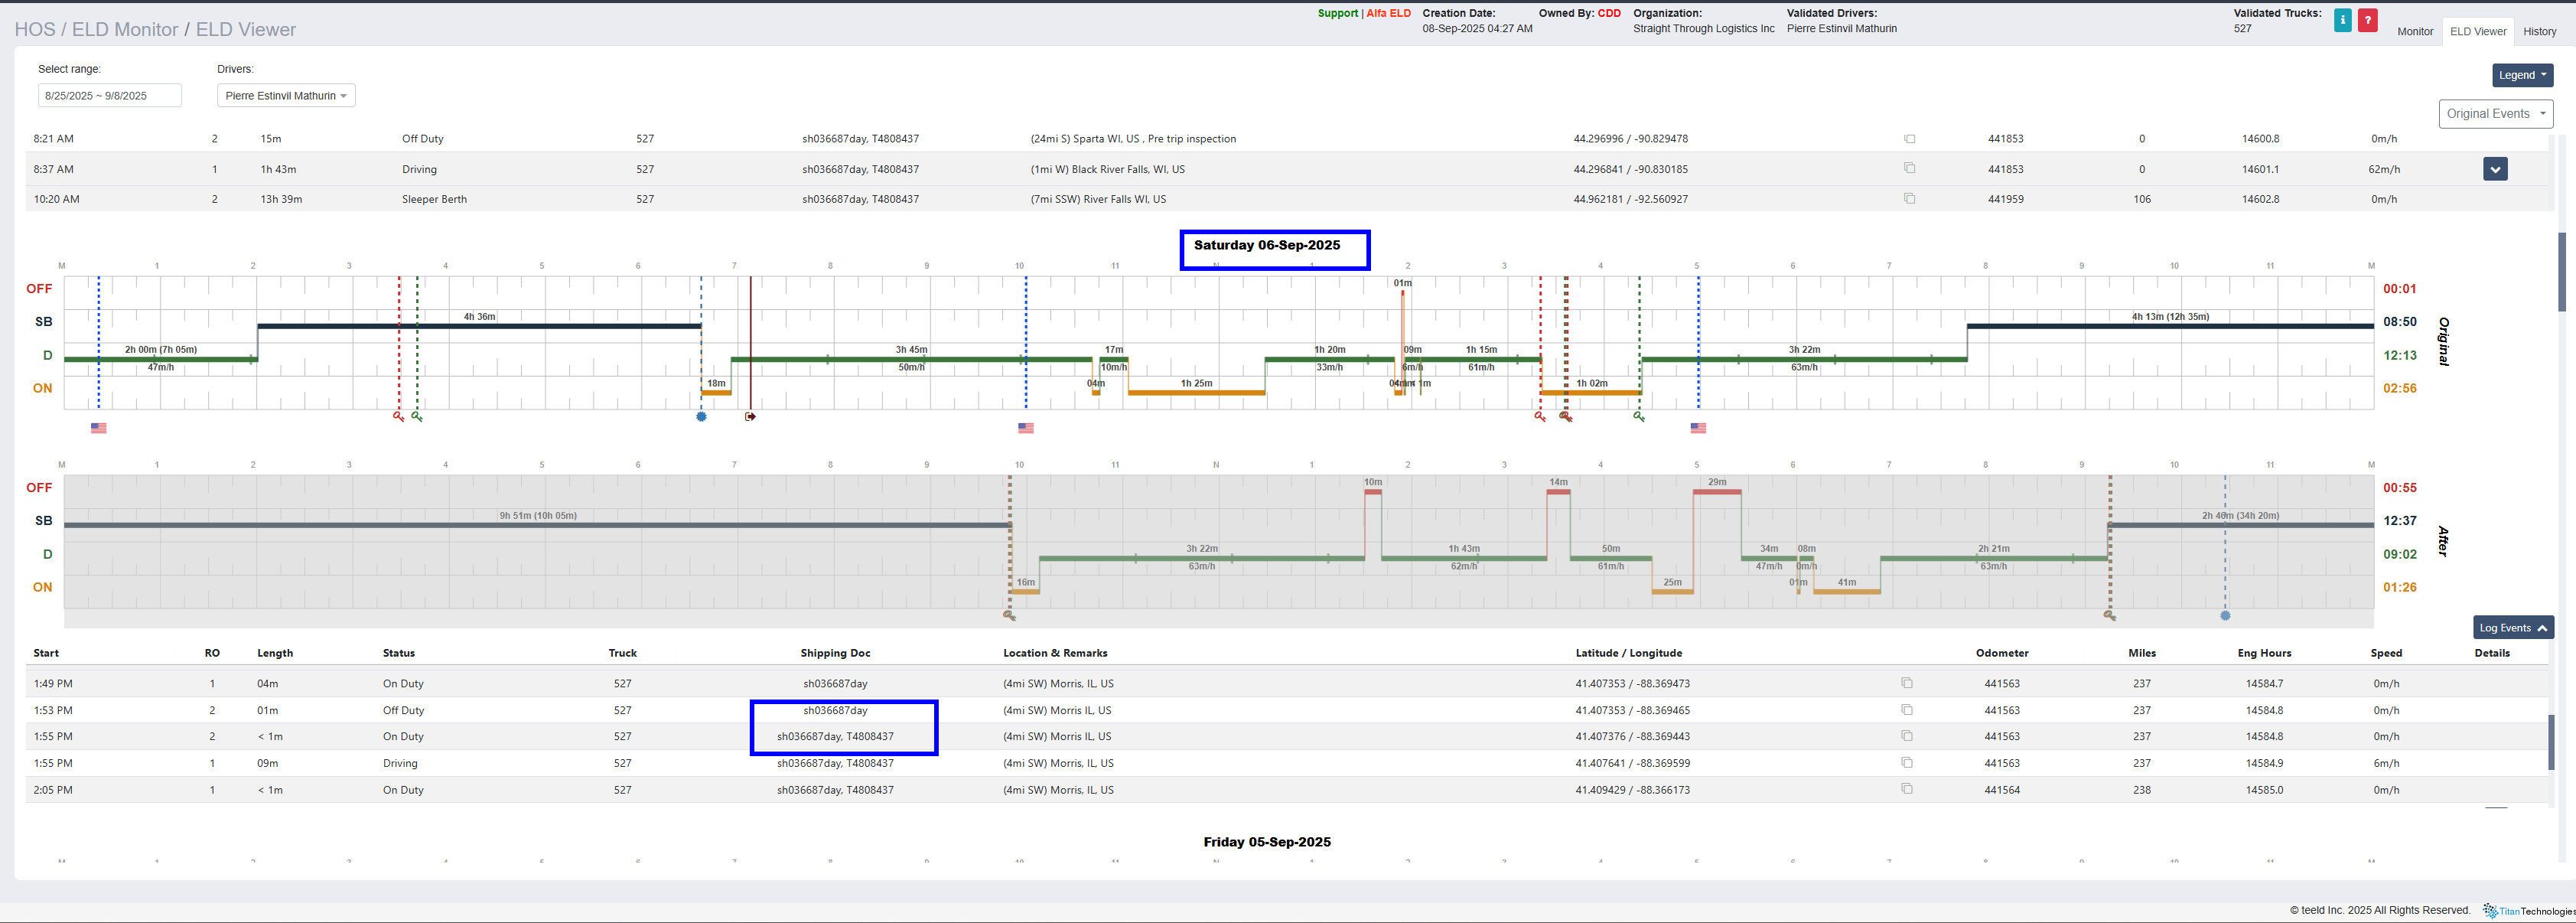Click the Latitude / Longitude column header
This screenshot has height=923, width=2576.
click(x=1628, y=653)
